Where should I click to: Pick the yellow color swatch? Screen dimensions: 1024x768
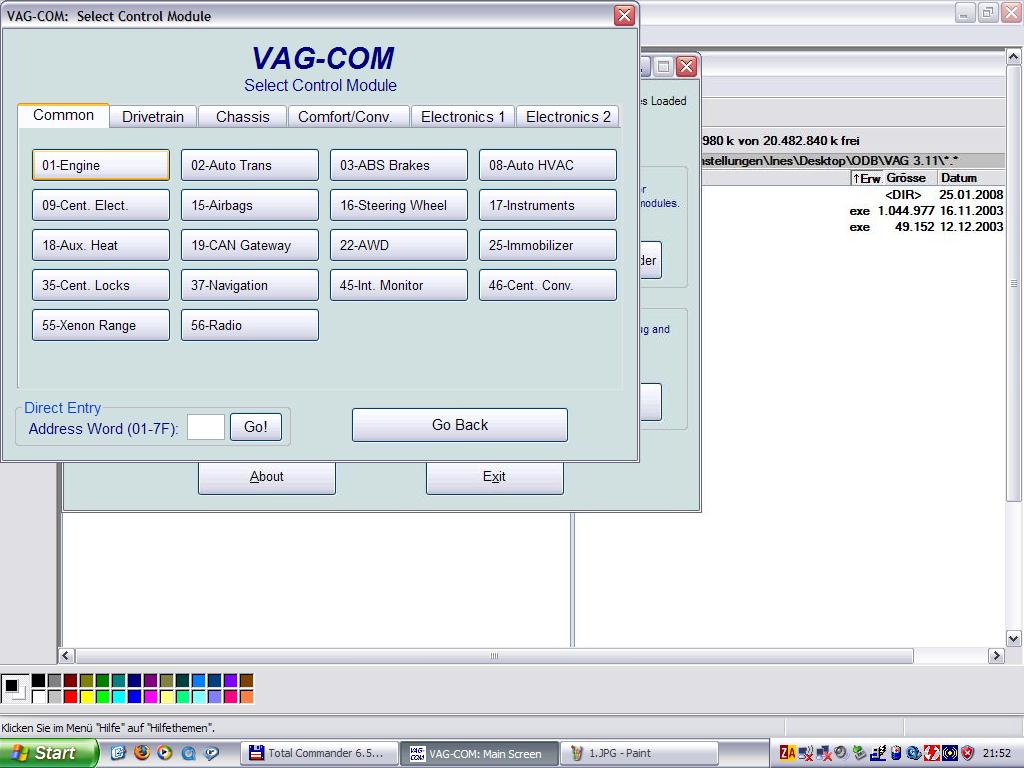point(86,696)
